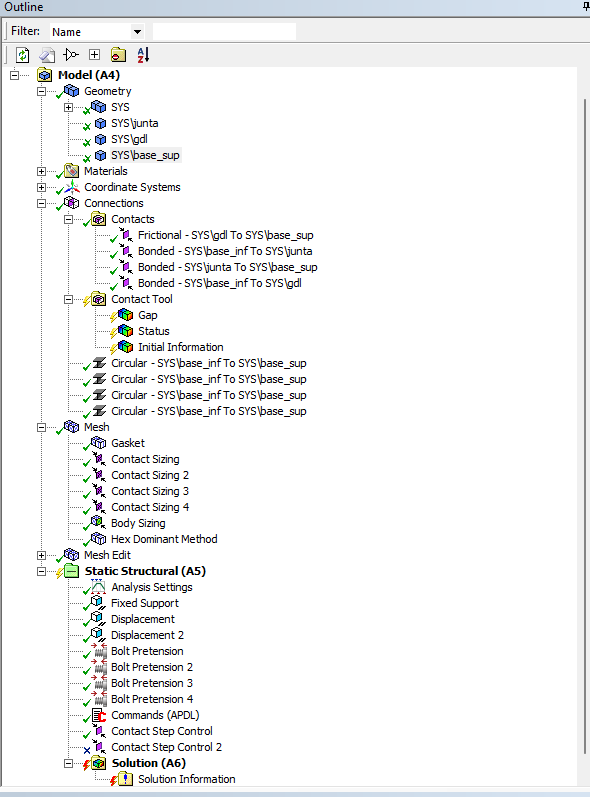Click the refresh icon in Outline toolbar
Image resolution: width=590 pixels, height=797 pixels.
click(22, 55)
